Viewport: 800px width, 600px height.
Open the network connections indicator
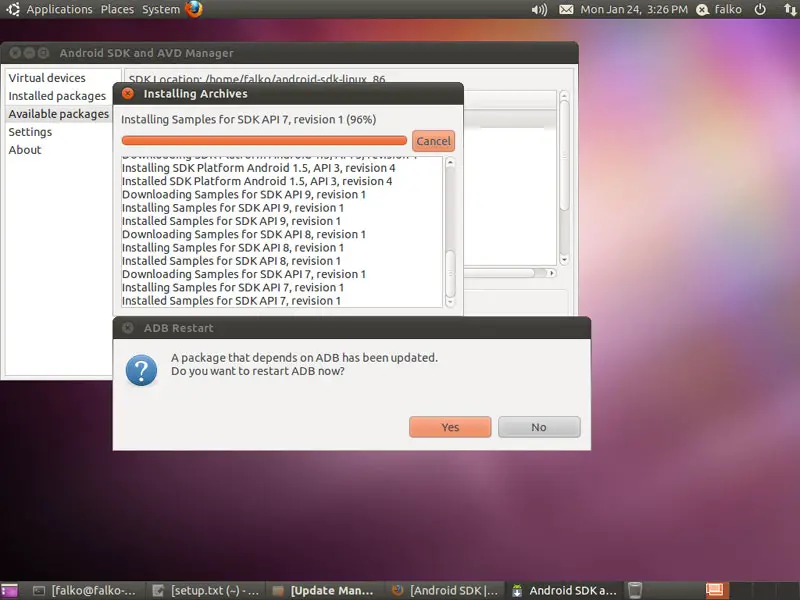coord(790,9)
